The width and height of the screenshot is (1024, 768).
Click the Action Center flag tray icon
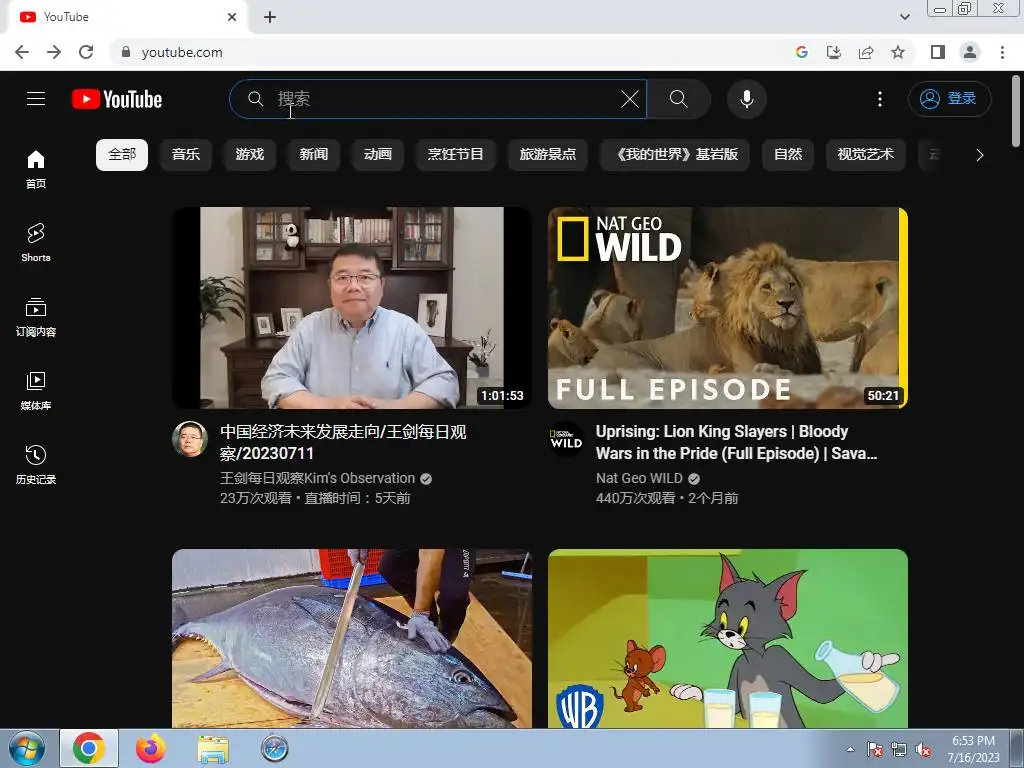point(874,750)
